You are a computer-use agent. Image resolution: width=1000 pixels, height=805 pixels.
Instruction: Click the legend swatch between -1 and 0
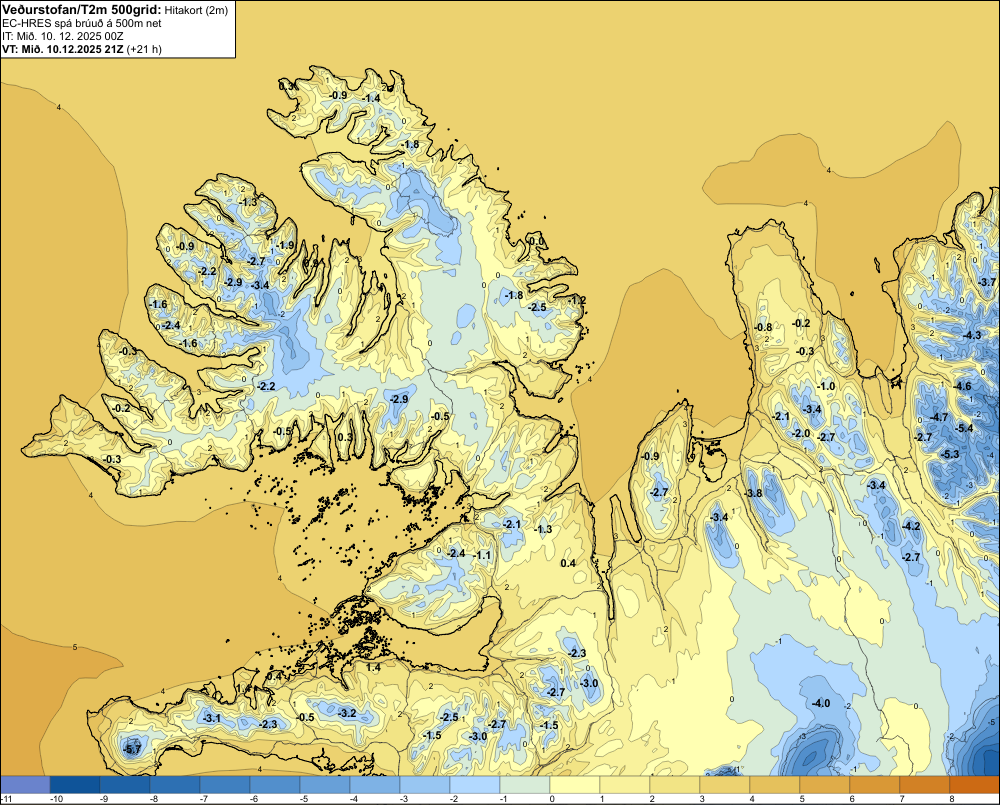[525, 785]
